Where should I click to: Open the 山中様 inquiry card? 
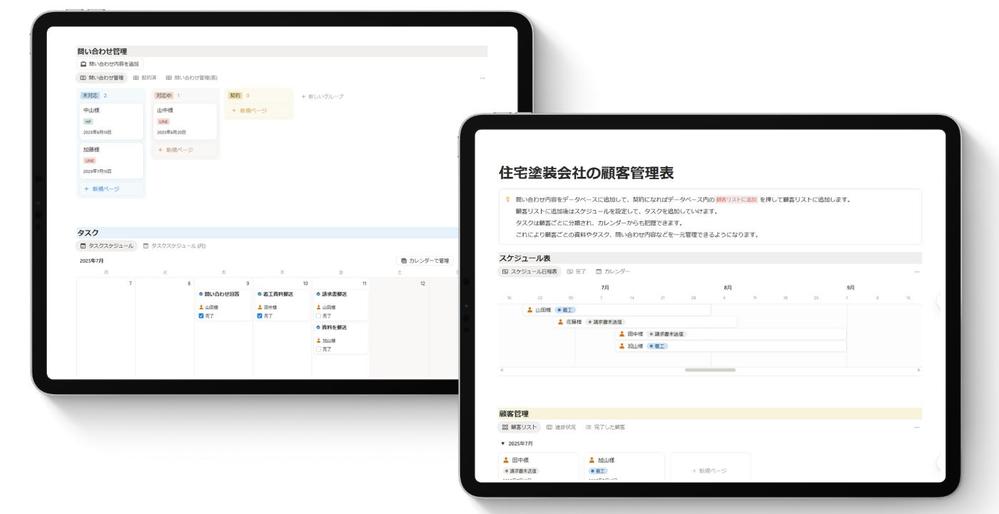[186, 121]
